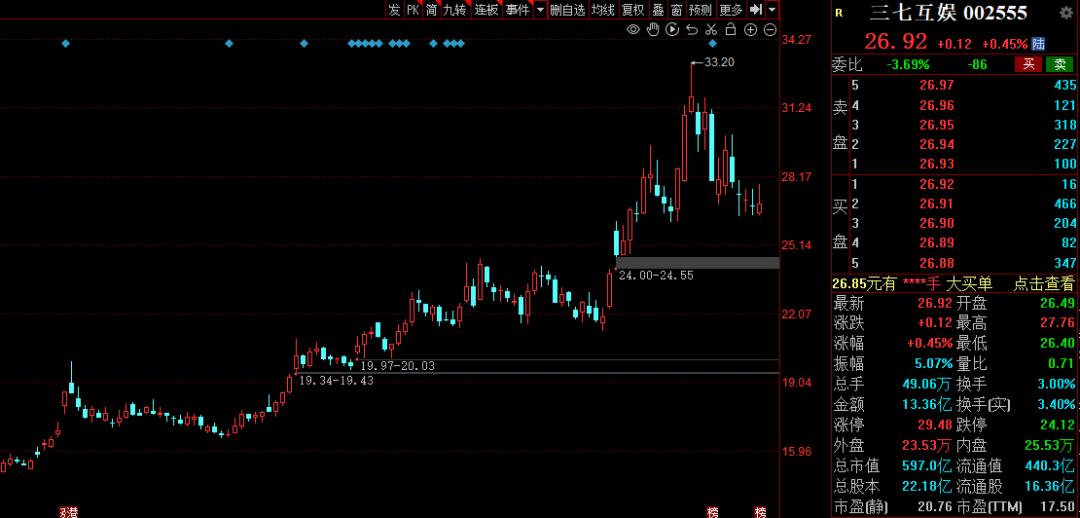Click the 换手 turnover value 3.00%

click(x=1055, y=383)
